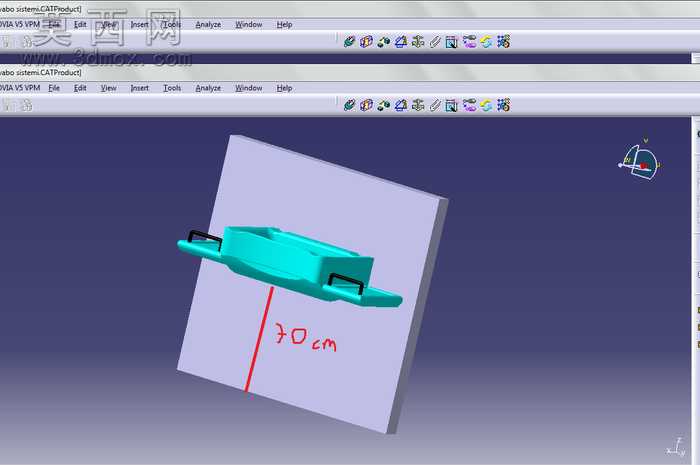The image size is (700, 465).
Task: Open the Analyze menu in the lower window
Action: coord(208,88)
